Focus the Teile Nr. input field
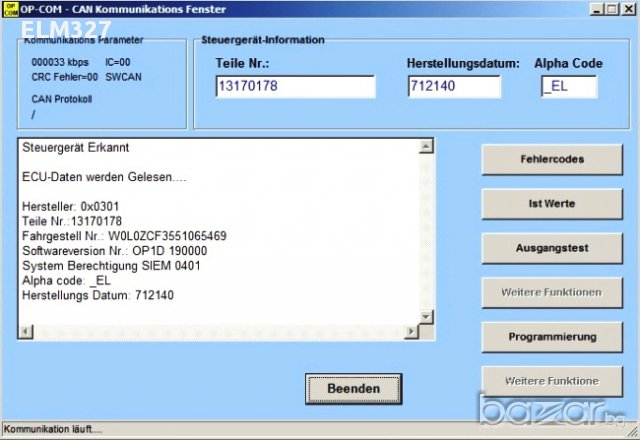 click(294, 87)
